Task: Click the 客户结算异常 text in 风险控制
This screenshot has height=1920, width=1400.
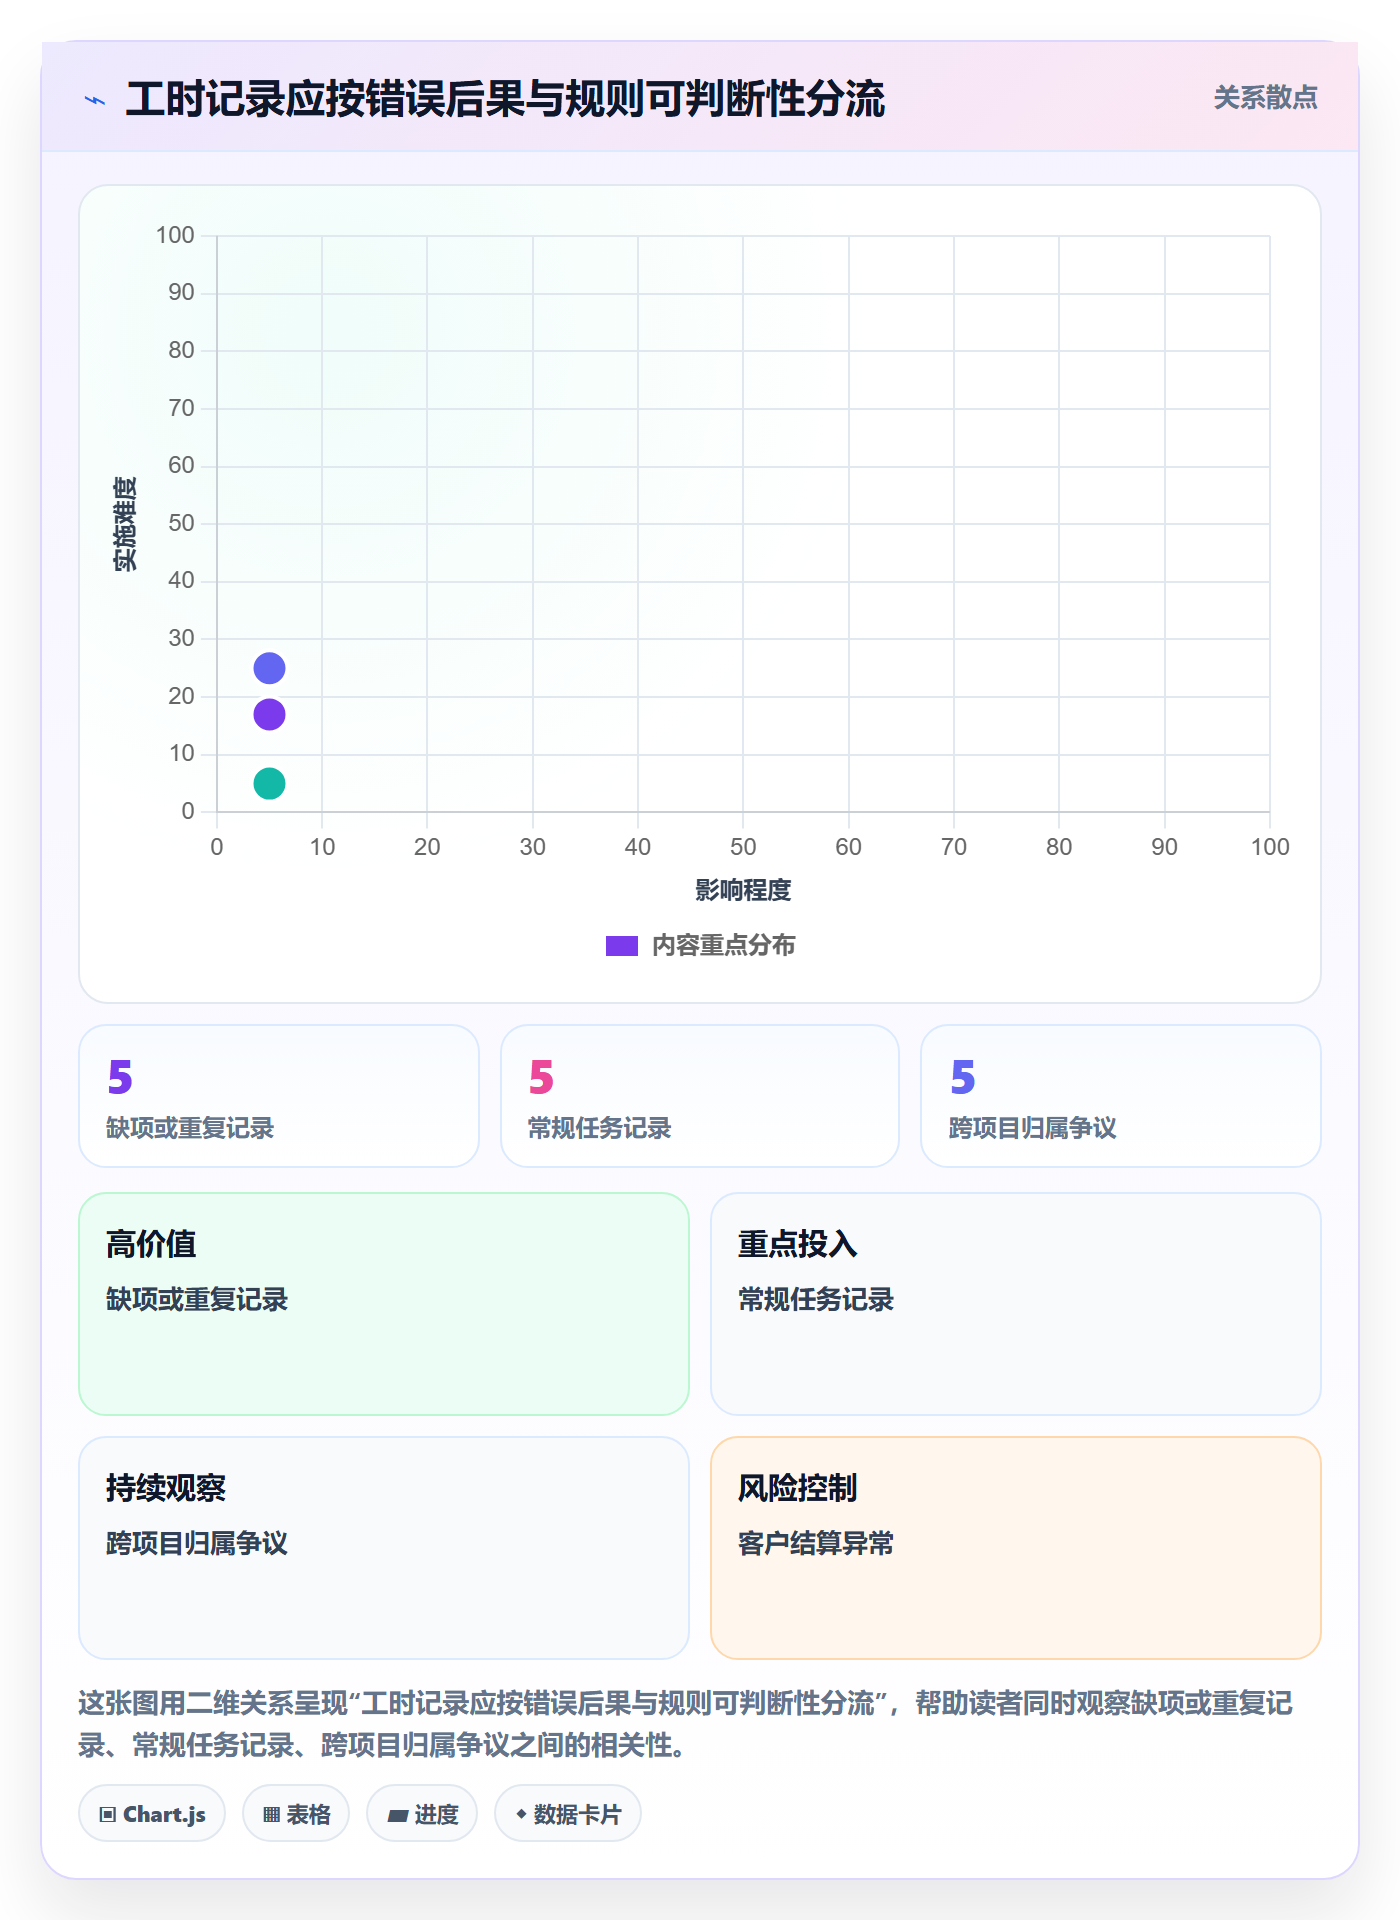Action: [816, 1543]
